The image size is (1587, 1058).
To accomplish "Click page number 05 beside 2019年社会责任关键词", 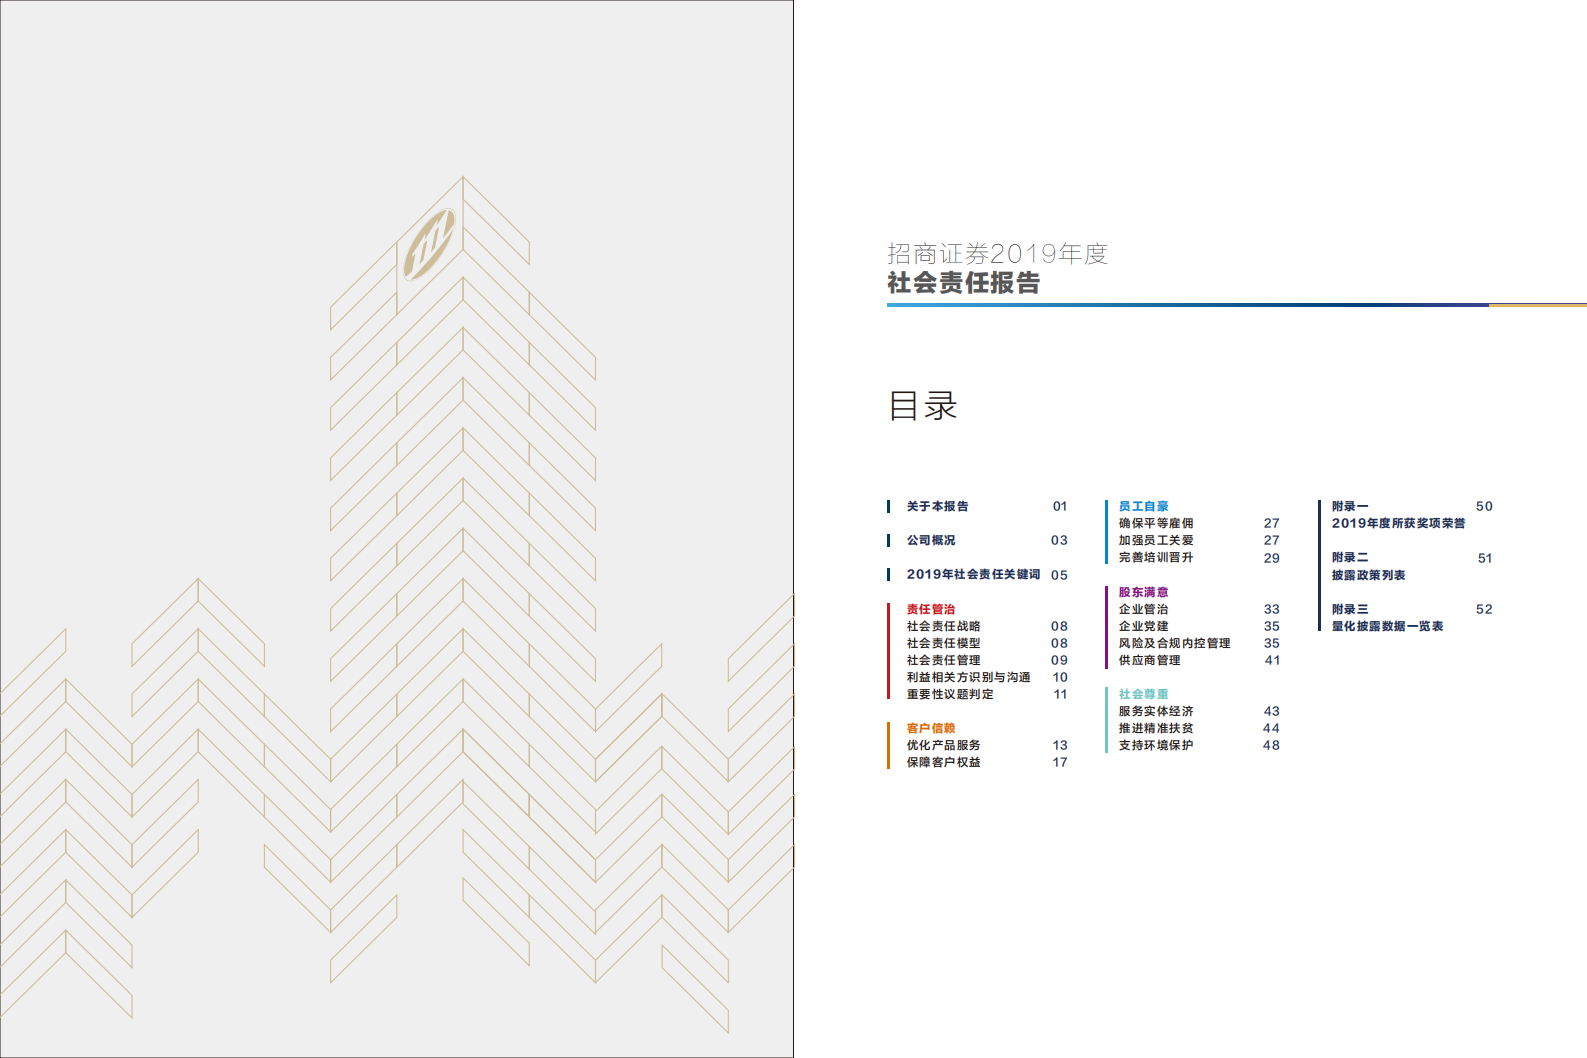I will click(x=1060, y=575).
